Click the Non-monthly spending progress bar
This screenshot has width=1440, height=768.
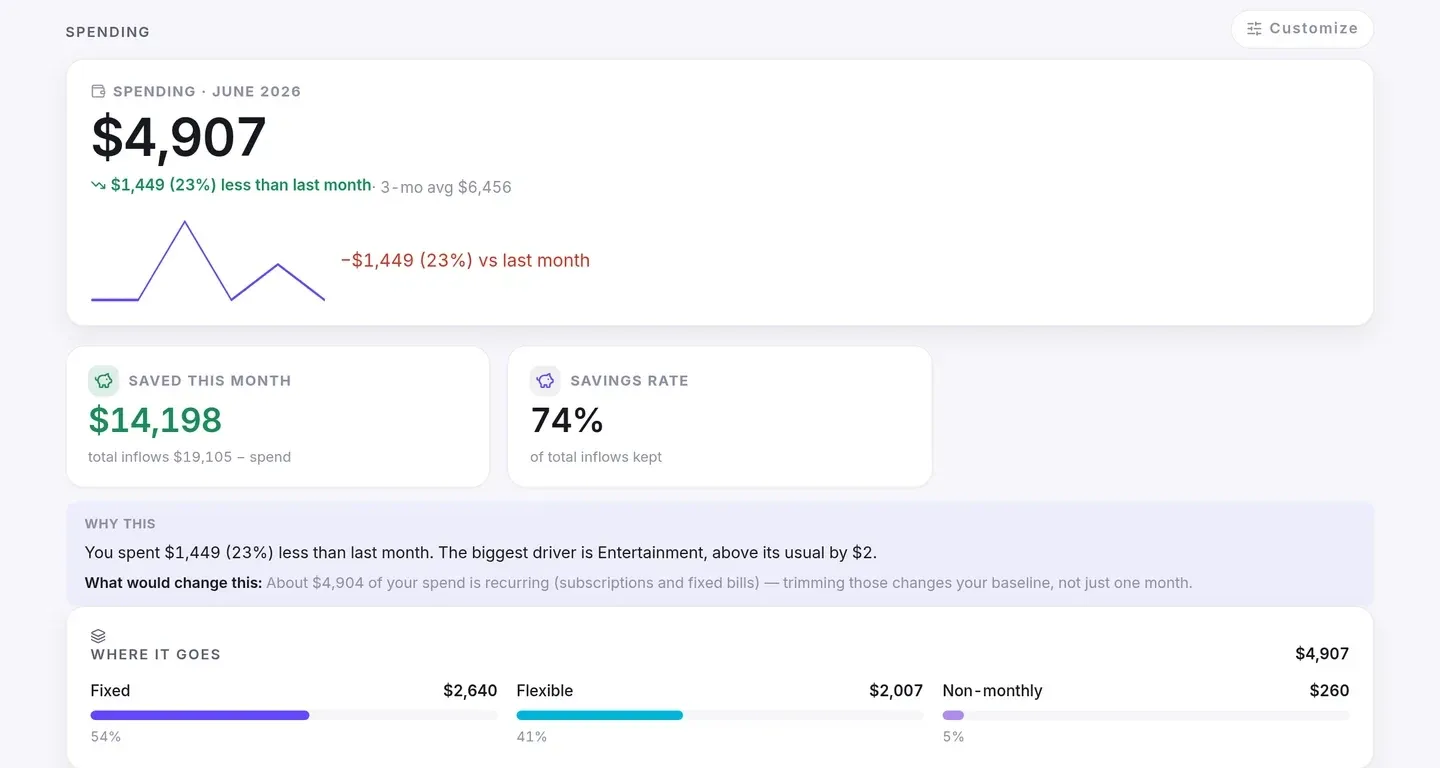[1146, 715]
